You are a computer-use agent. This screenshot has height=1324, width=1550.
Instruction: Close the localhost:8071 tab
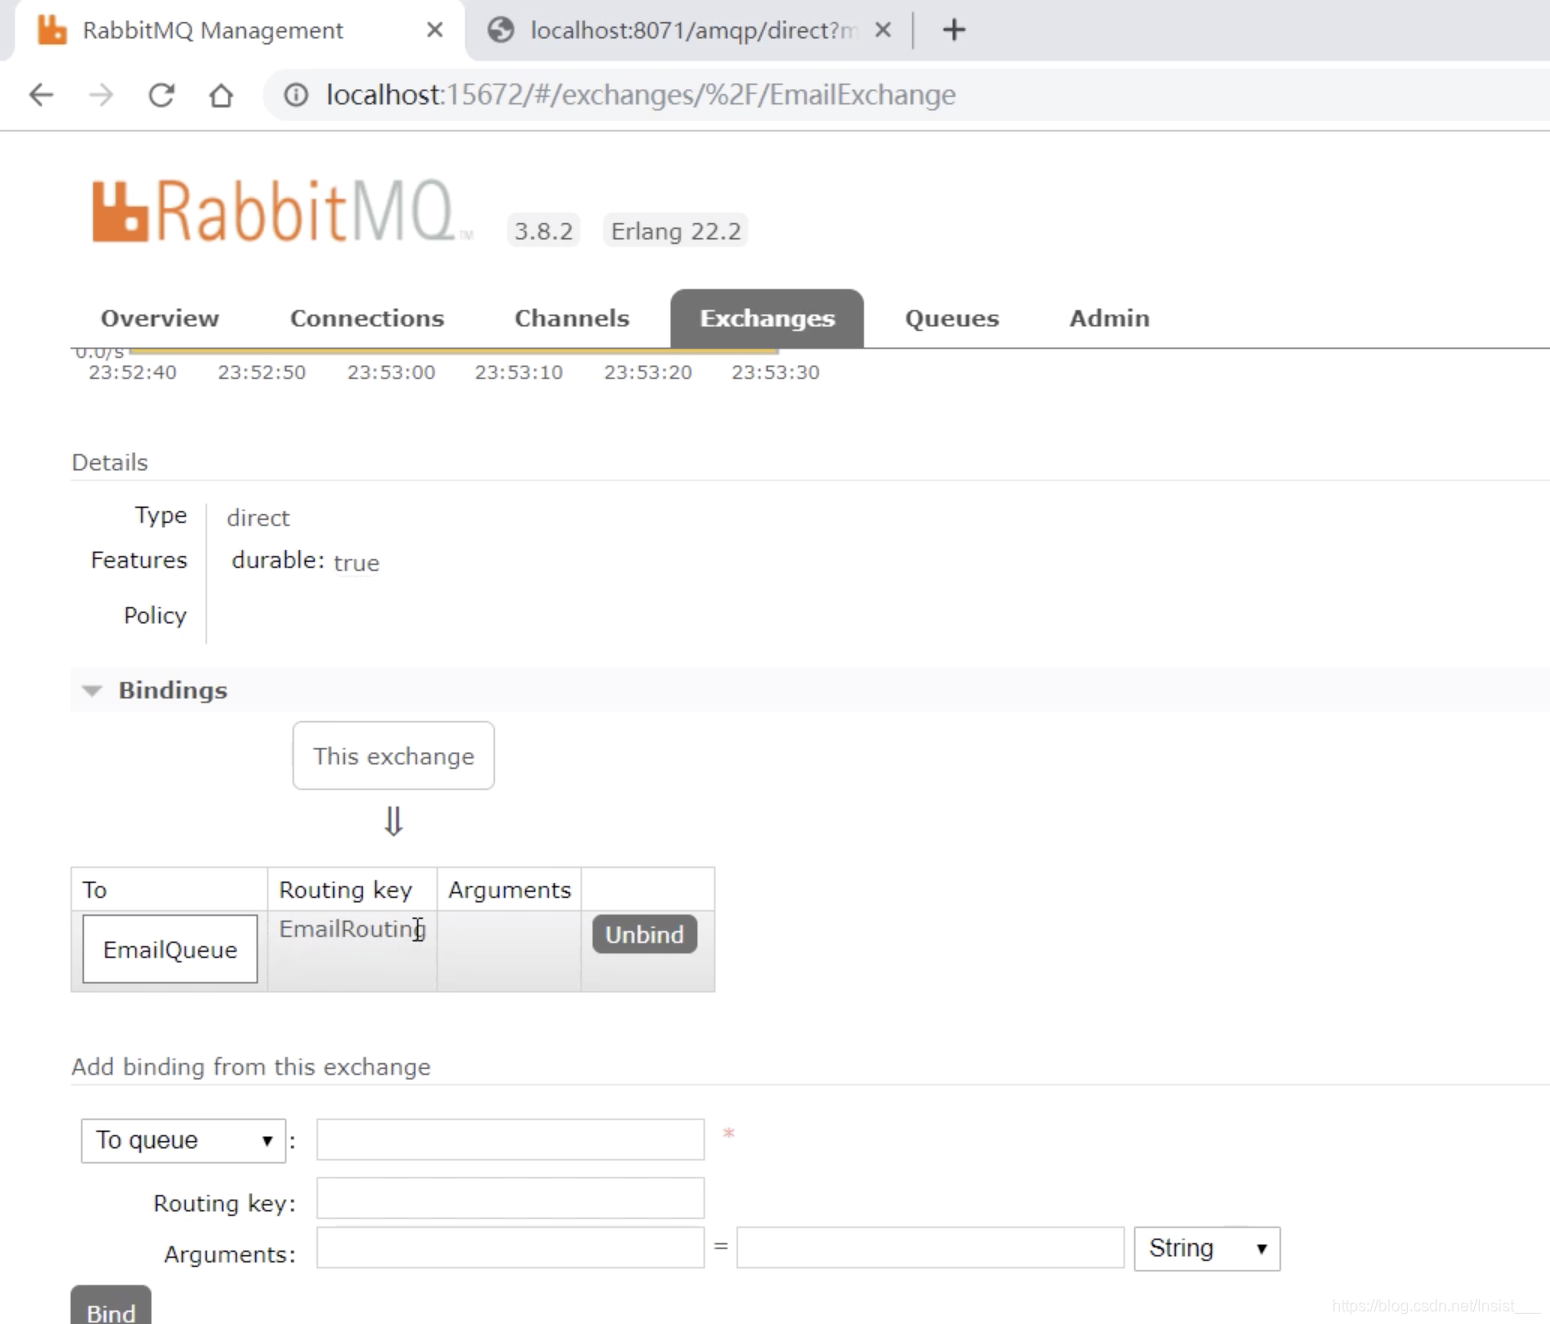(883, 30)
